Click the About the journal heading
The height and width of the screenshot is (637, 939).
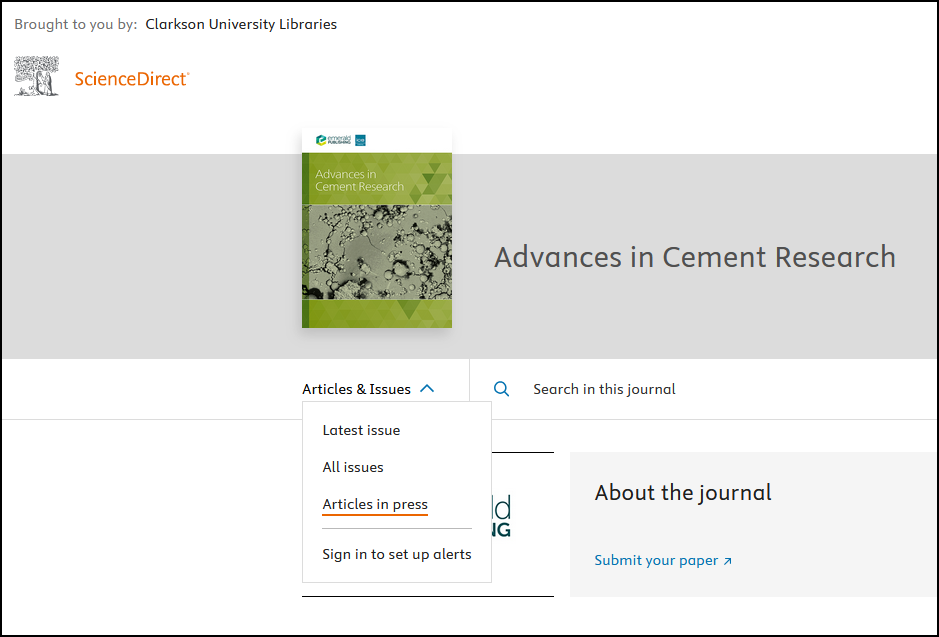683,492
